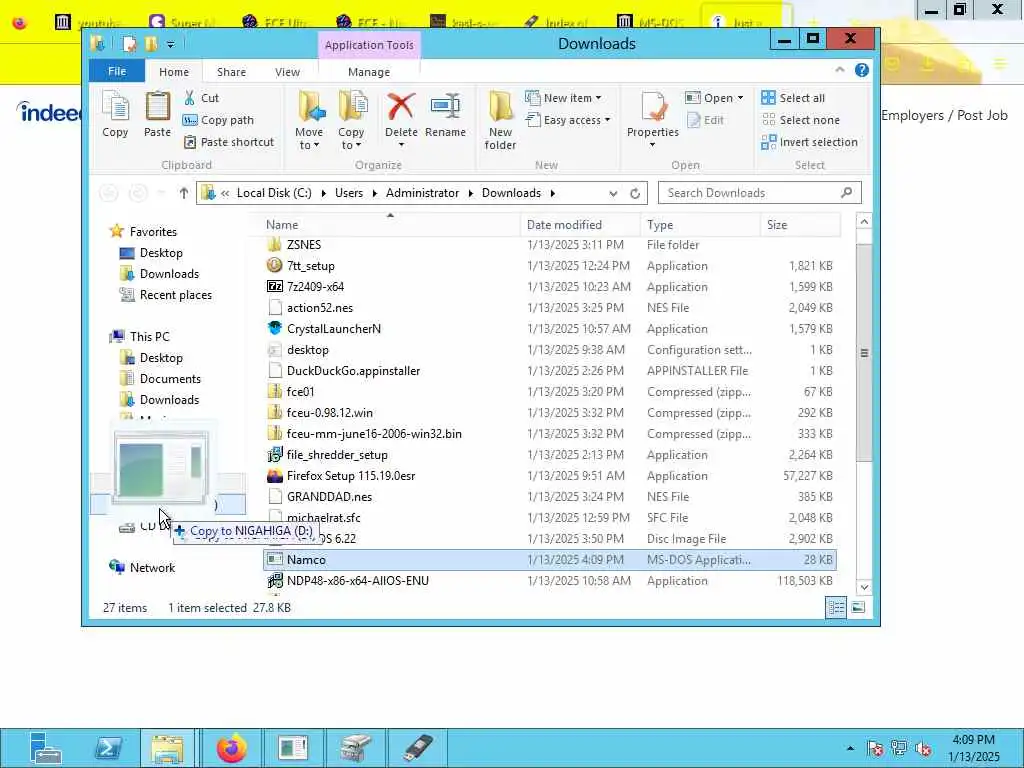
Task: Click the Paste clipboard icon
Action: click(x=157, y=114)
